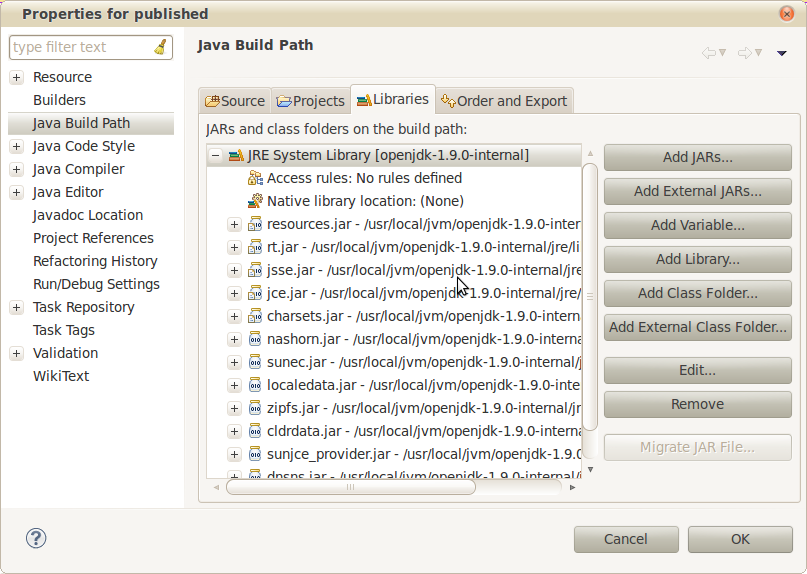Select the Native library location icon
807x574 pixels.
[x=255, y=201]
